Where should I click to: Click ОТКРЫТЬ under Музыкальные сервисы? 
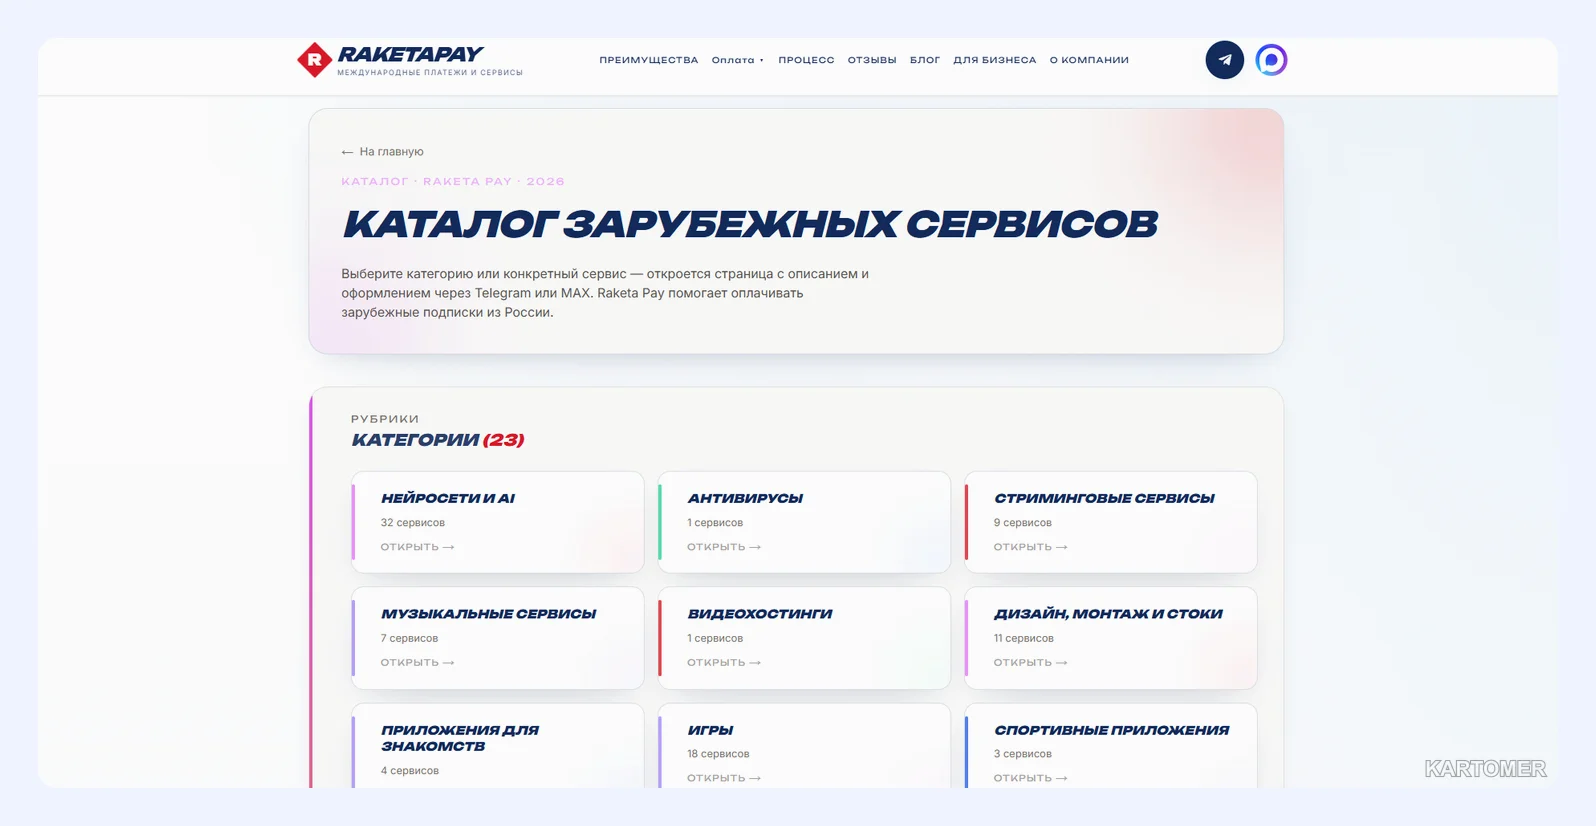[x=417, y=663]
